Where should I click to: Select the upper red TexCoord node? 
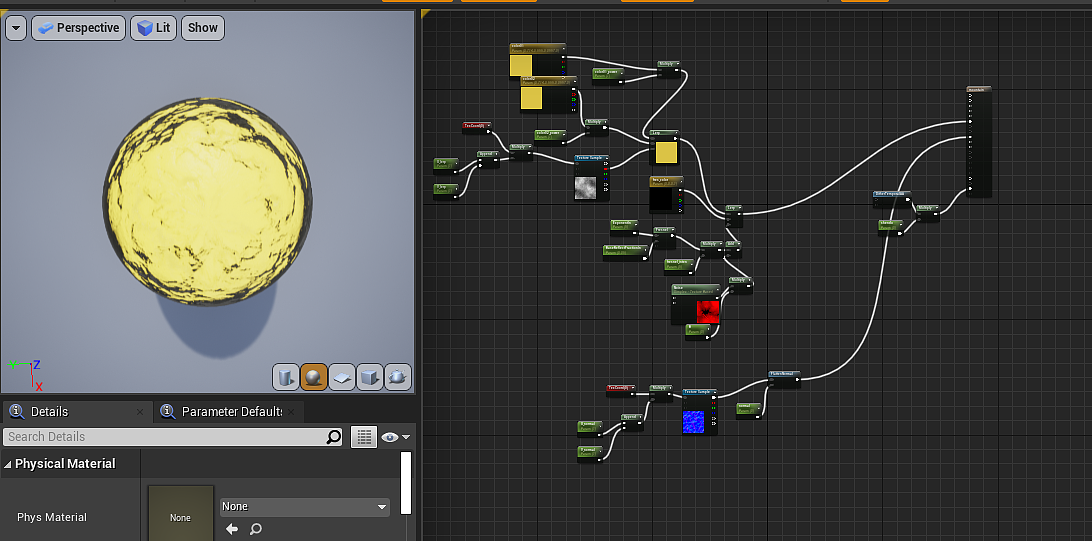476,127
